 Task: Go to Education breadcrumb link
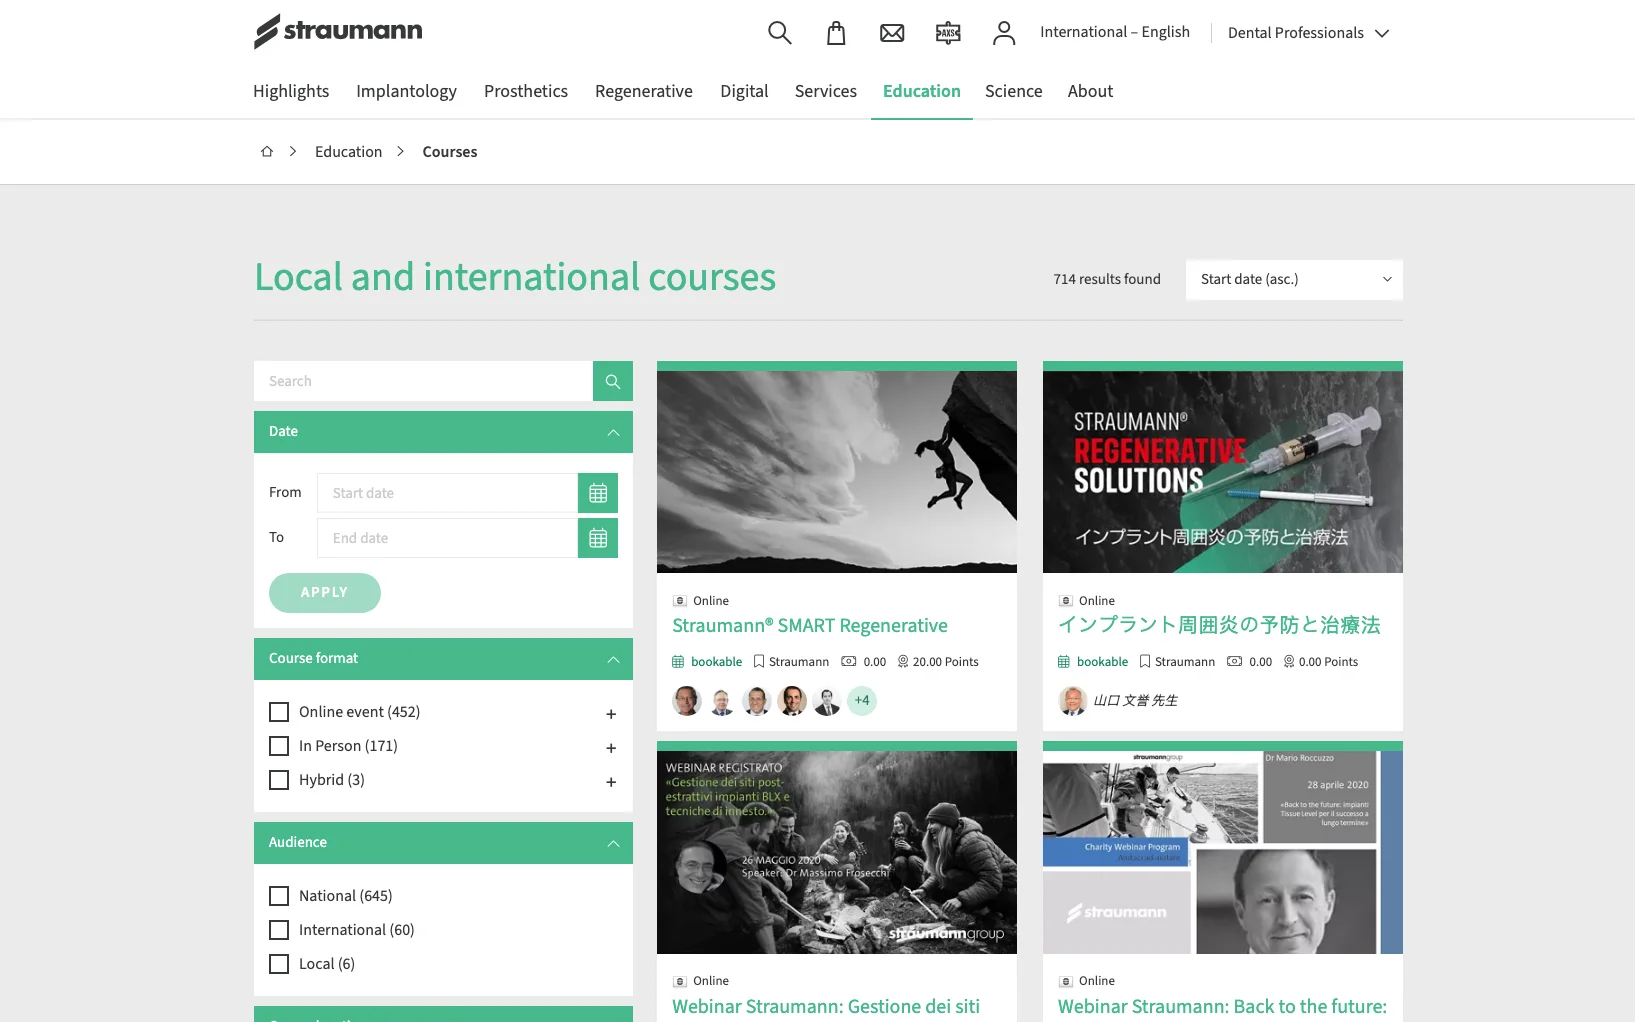[x=348, y=152]
